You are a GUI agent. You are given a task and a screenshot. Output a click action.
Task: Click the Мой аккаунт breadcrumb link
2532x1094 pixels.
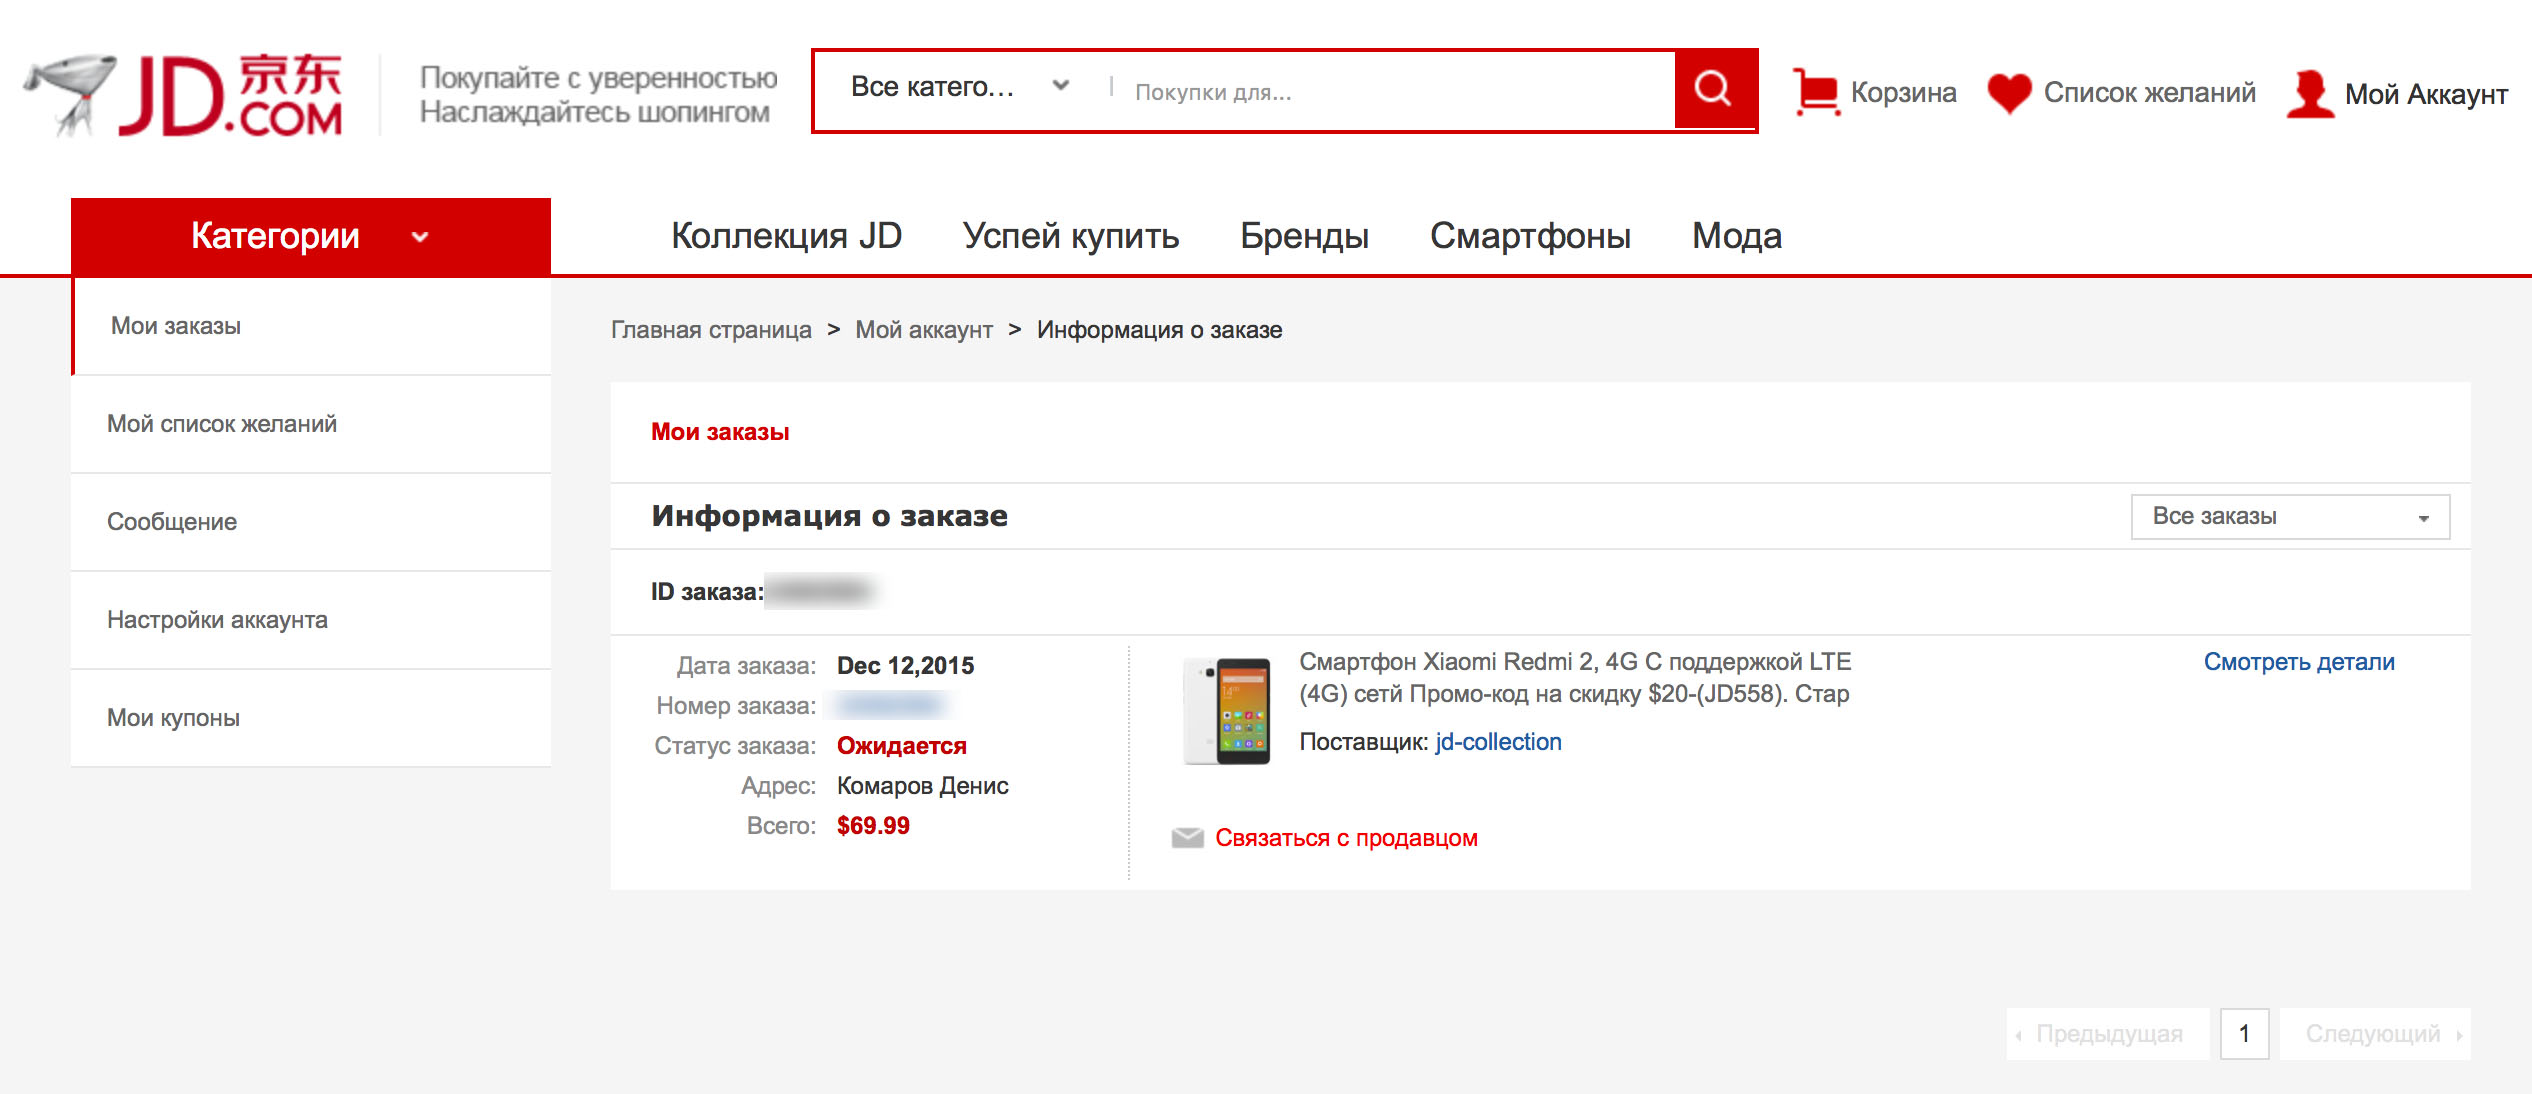point(923,330)
